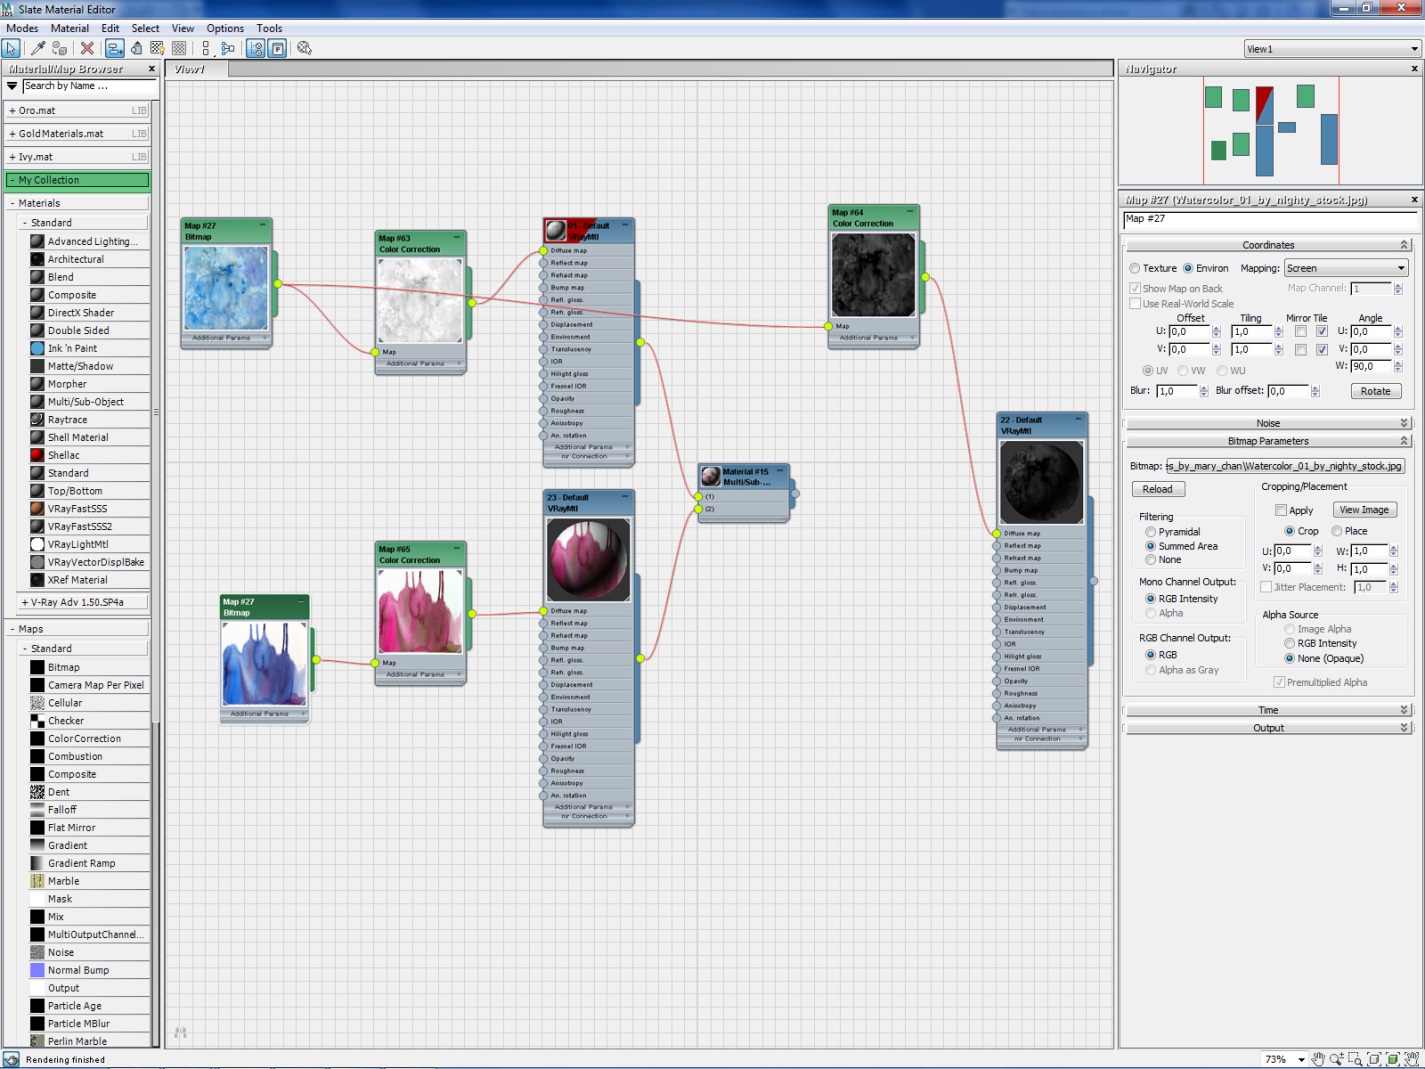This screenshot has width=1425, height=1069.
Task: Click the U Offset value field
Action: (x=1189, y=331)
